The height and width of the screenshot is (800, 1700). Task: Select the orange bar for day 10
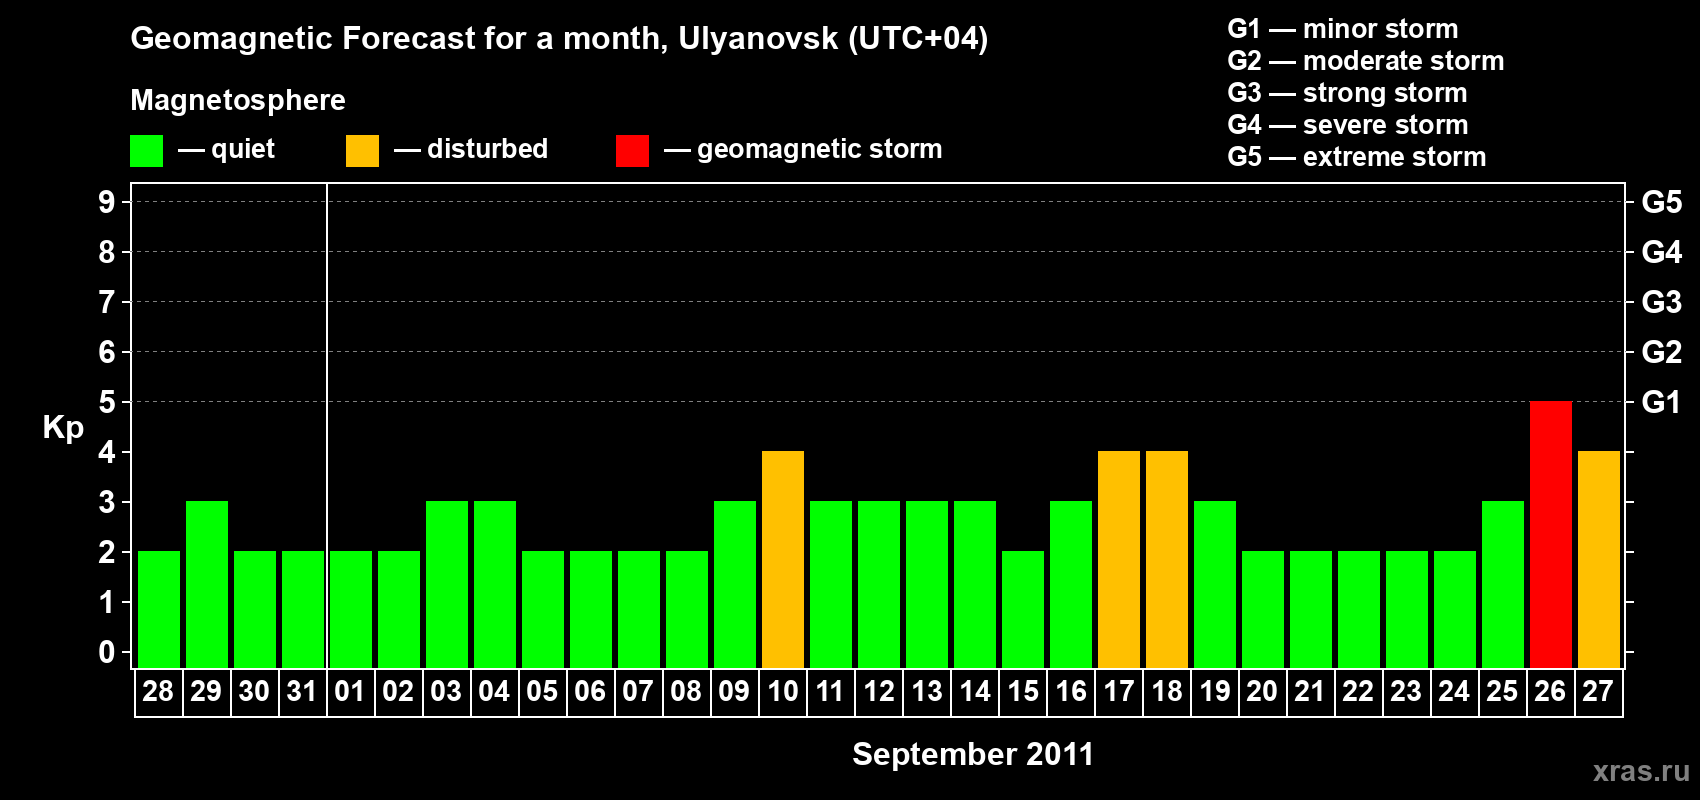click(x=782, y=559)
